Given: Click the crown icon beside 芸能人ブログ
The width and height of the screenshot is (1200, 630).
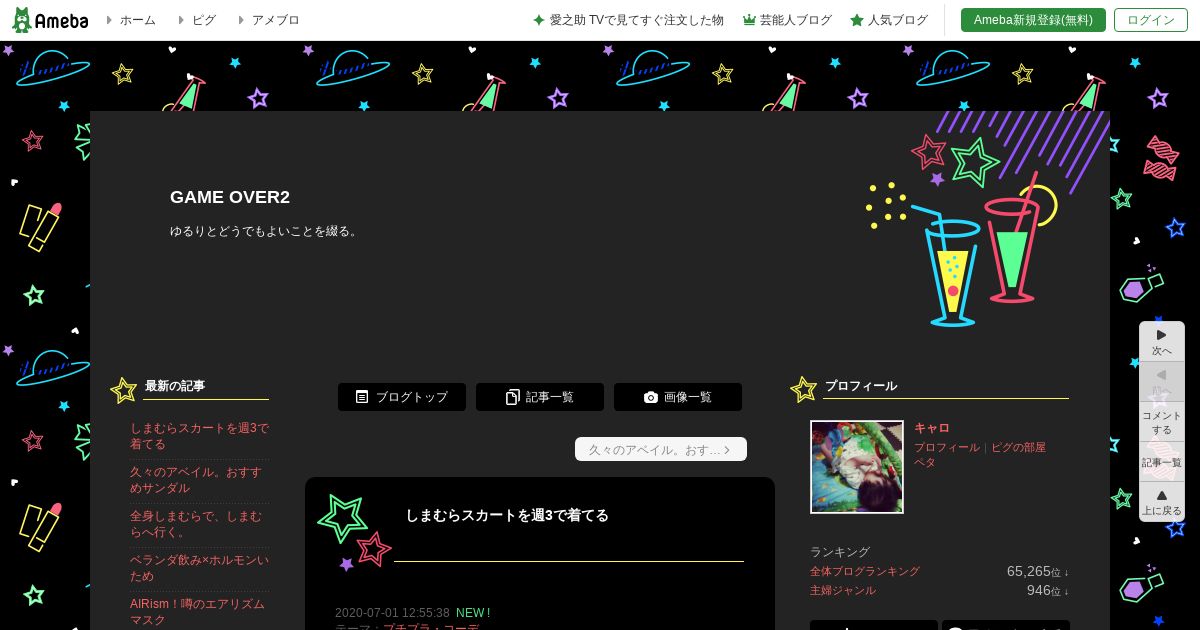Looking at the screenshot, I should pos(749,20).
